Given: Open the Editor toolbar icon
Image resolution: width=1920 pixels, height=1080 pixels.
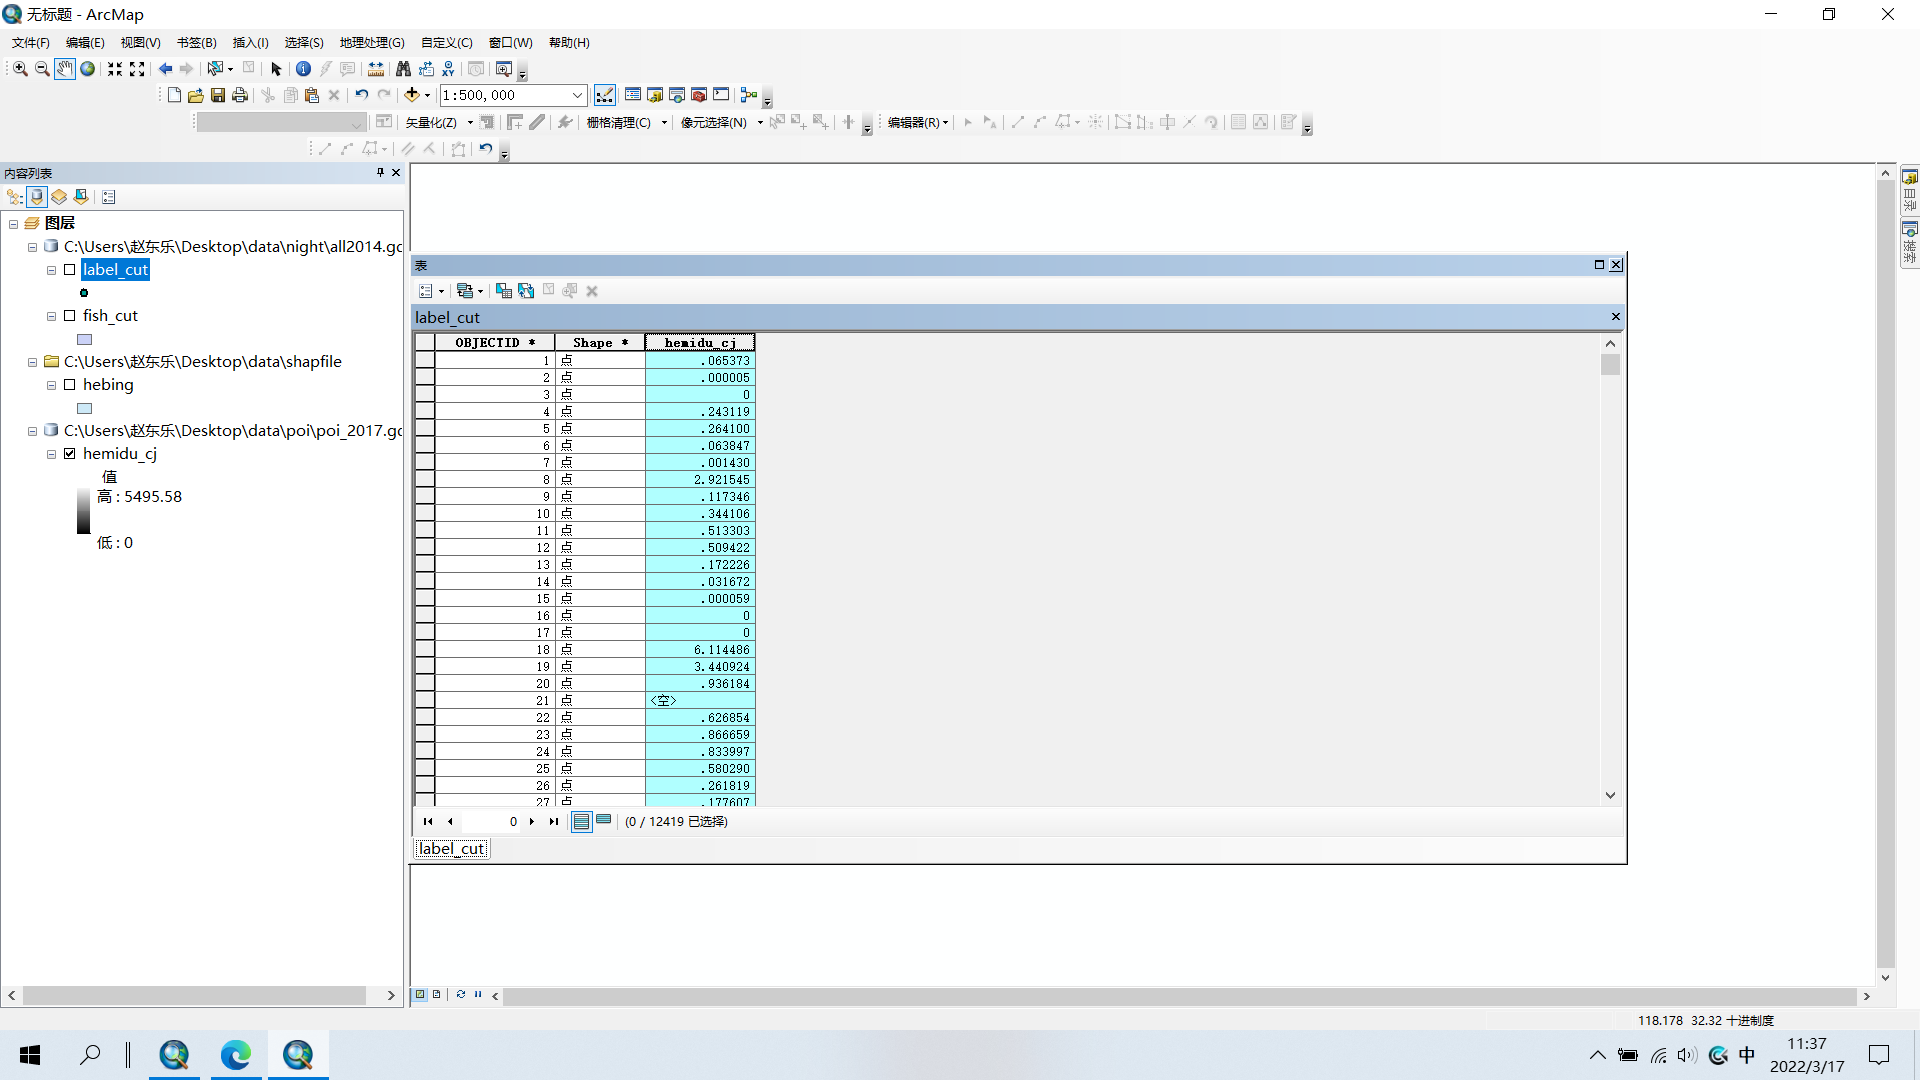Looking at the screenshot, I should 605,95.
